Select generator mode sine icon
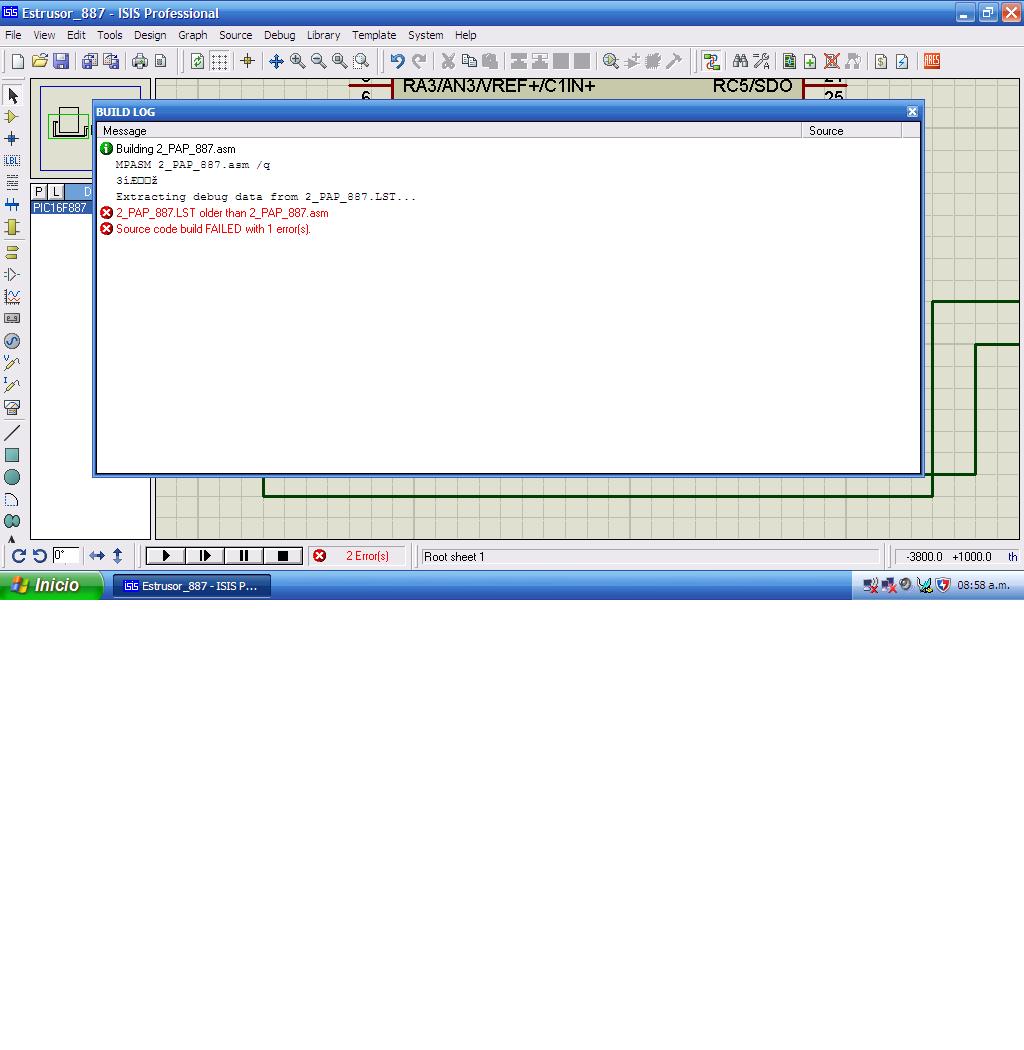 (12, 341)
